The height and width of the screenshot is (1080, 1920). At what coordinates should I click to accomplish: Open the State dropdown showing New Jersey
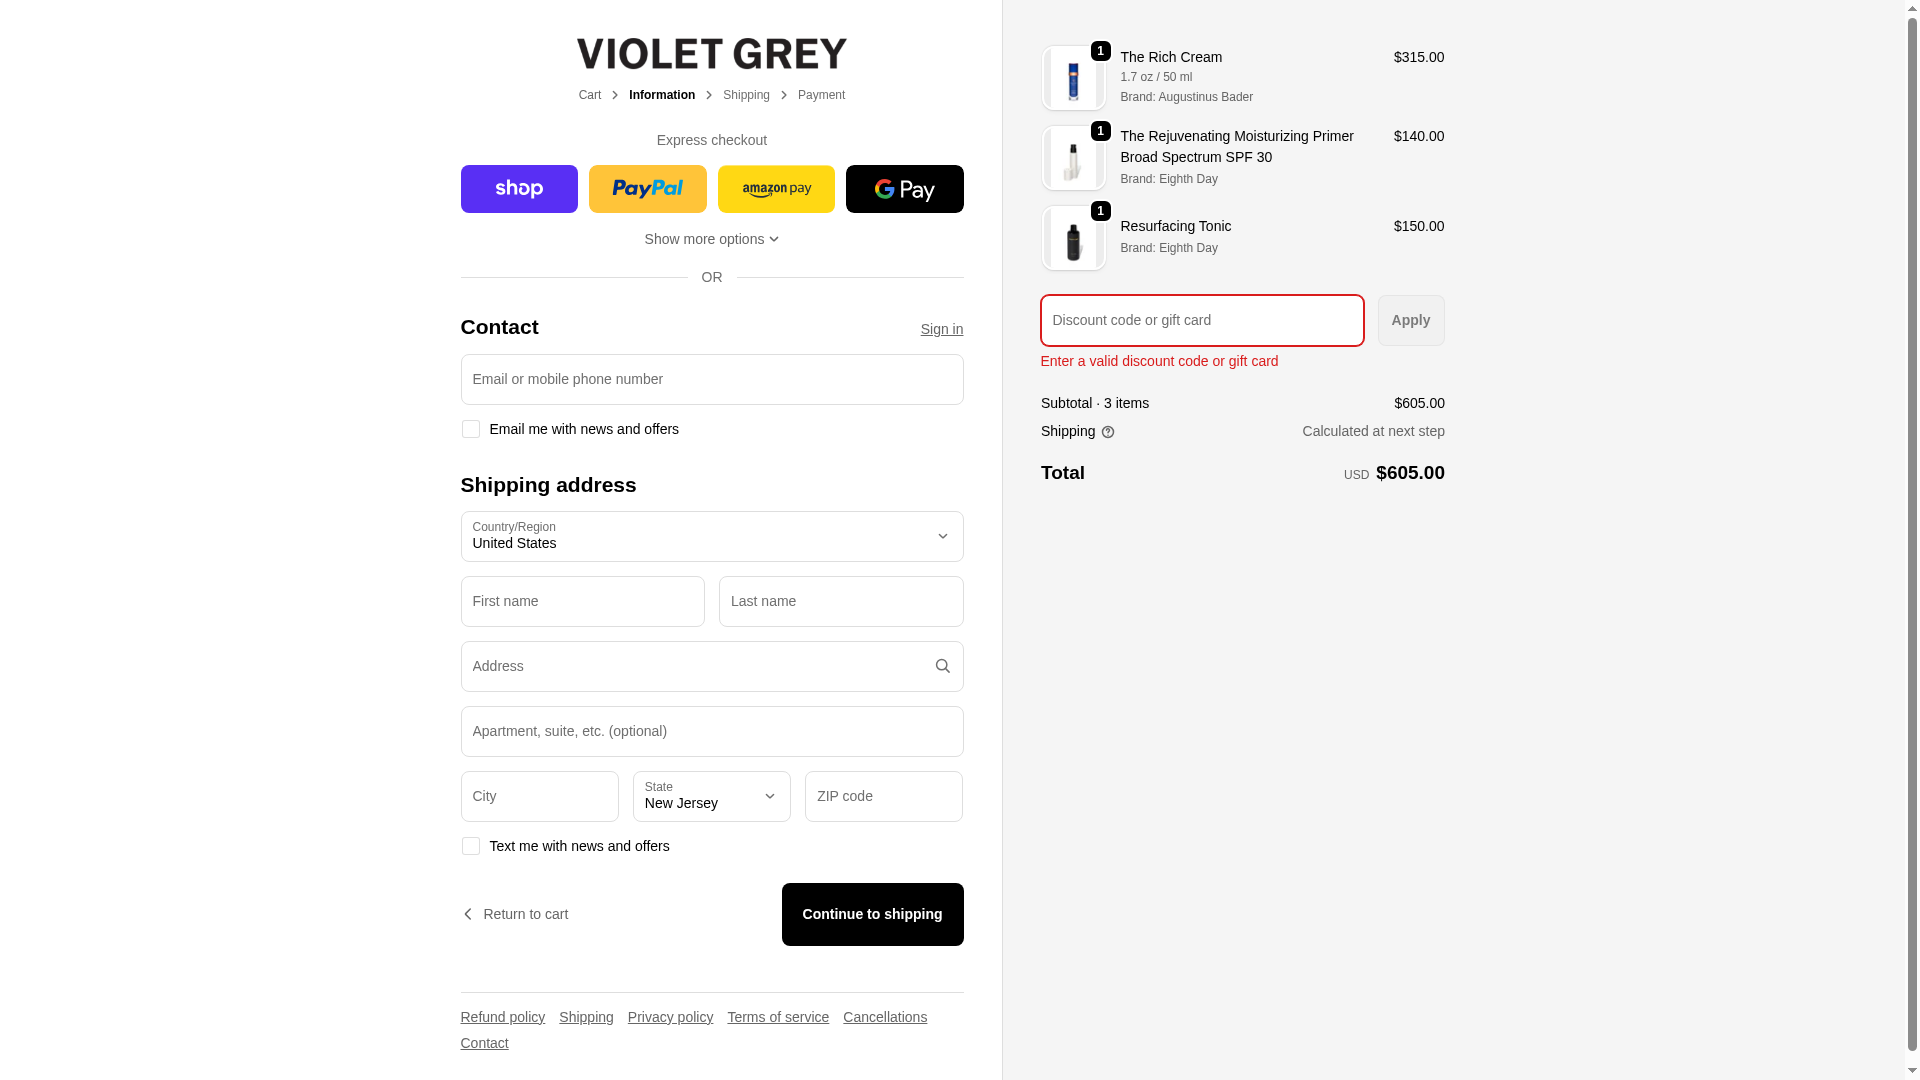711,796
